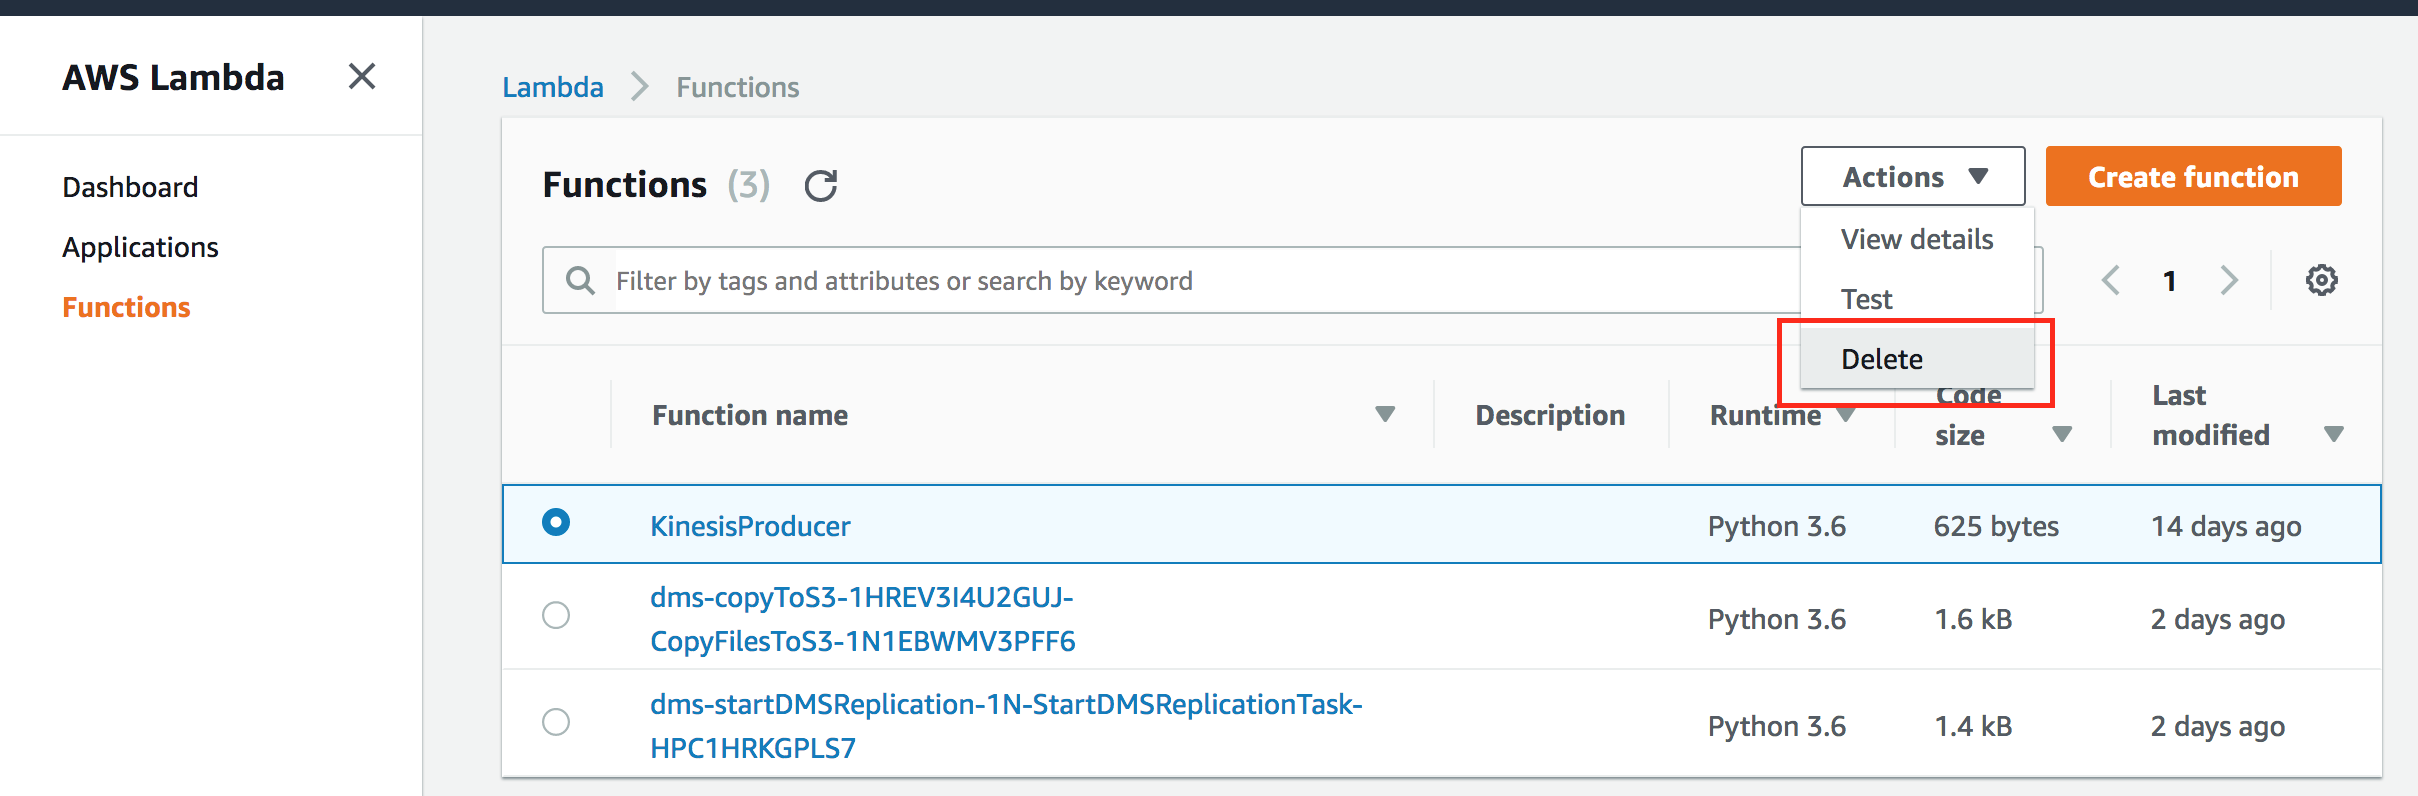The image size is (2418, 796).
Task: Select the dms-copyToS3 function radio button
Action: point(556,615)
